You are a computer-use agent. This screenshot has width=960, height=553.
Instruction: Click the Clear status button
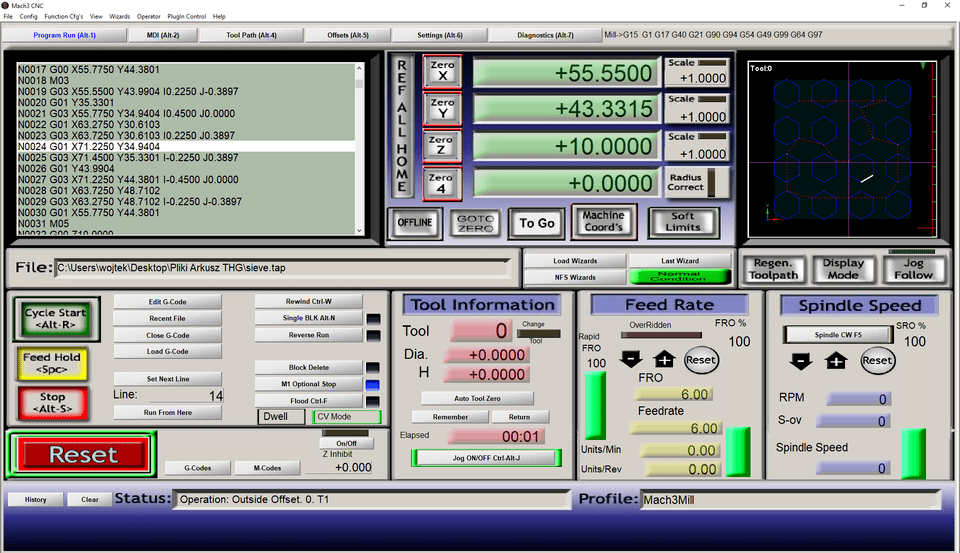[89, 500]
